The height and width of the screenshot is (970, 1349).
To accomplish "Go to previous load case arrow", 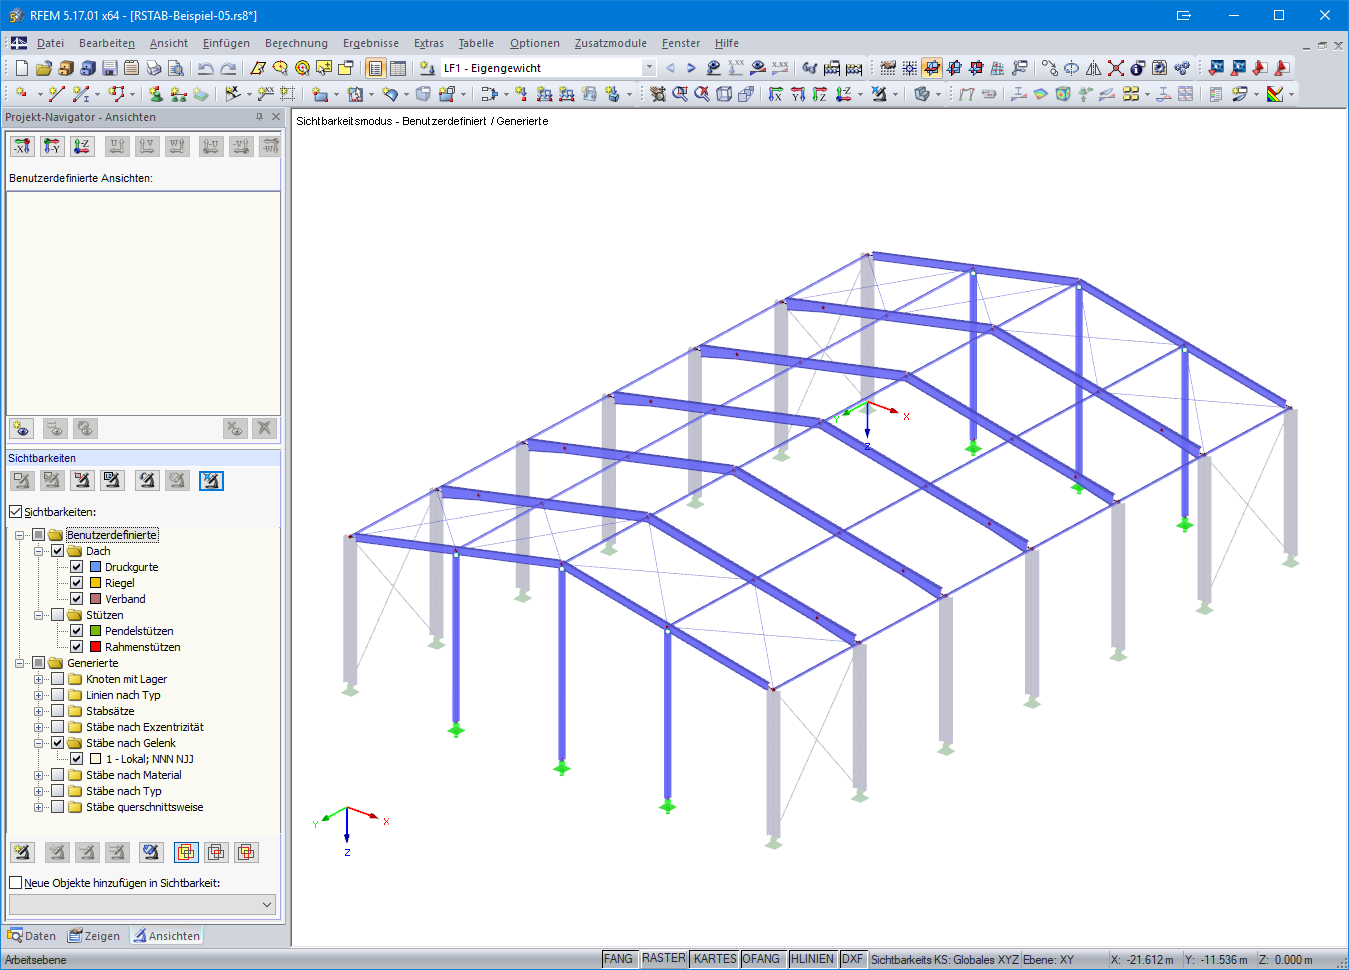I will pos(670,68).
